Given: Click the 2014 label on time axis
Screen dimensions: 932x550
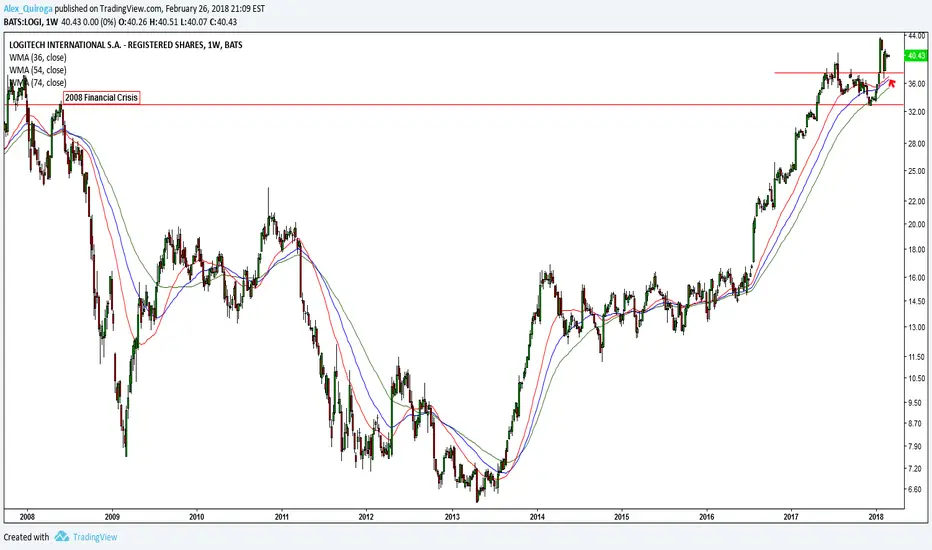Looking at the screenshot, I should [x=537, y=517].
